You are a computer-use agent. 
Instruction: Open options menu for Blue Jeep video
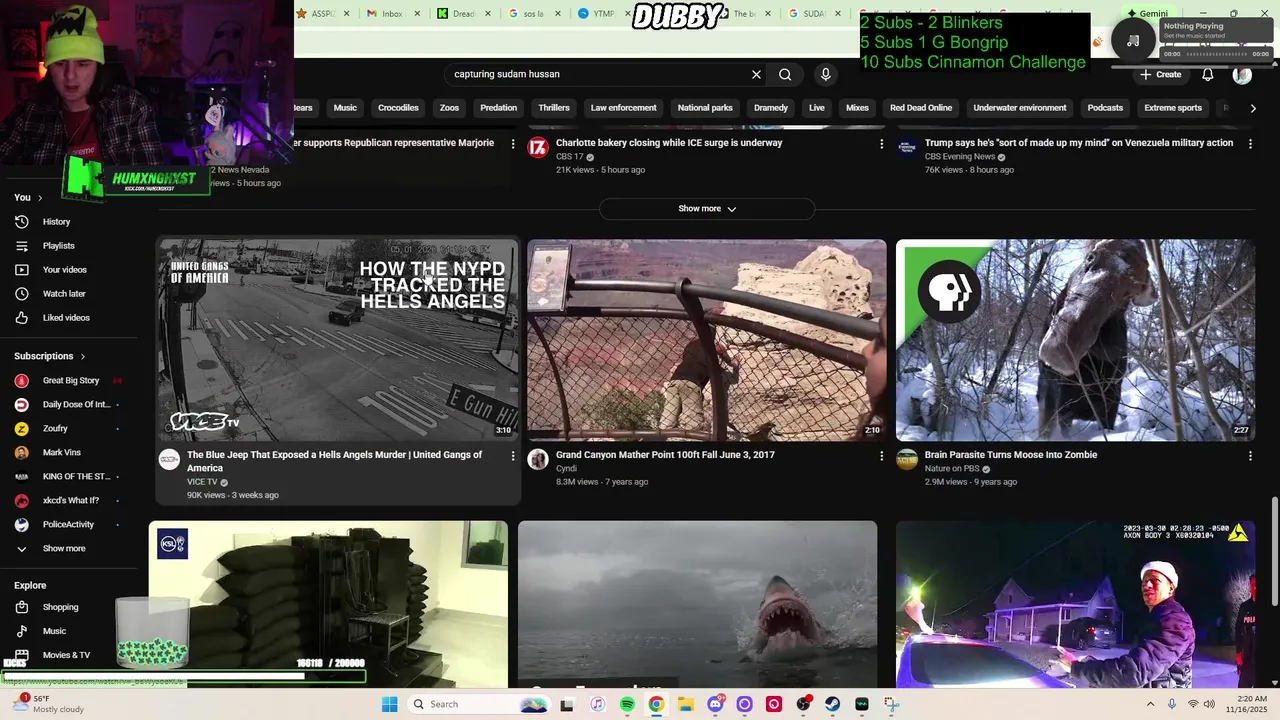point(513,456)
